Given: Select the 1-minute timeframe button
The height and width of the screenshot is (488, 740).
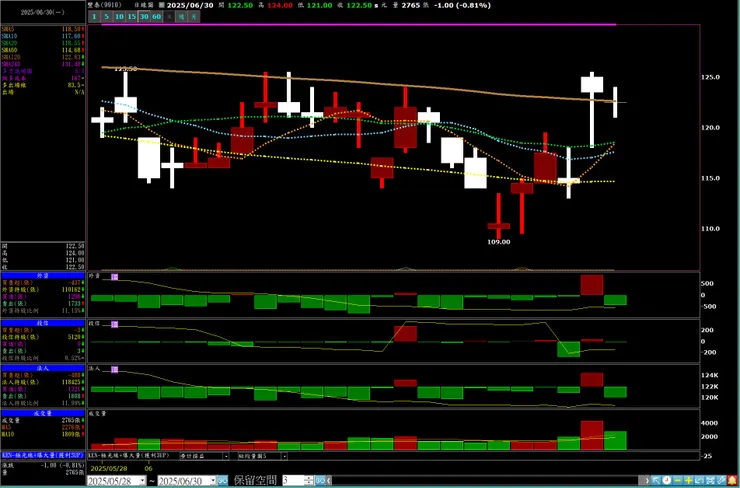Looking at the screenshot, I should (x=94, y=17).
